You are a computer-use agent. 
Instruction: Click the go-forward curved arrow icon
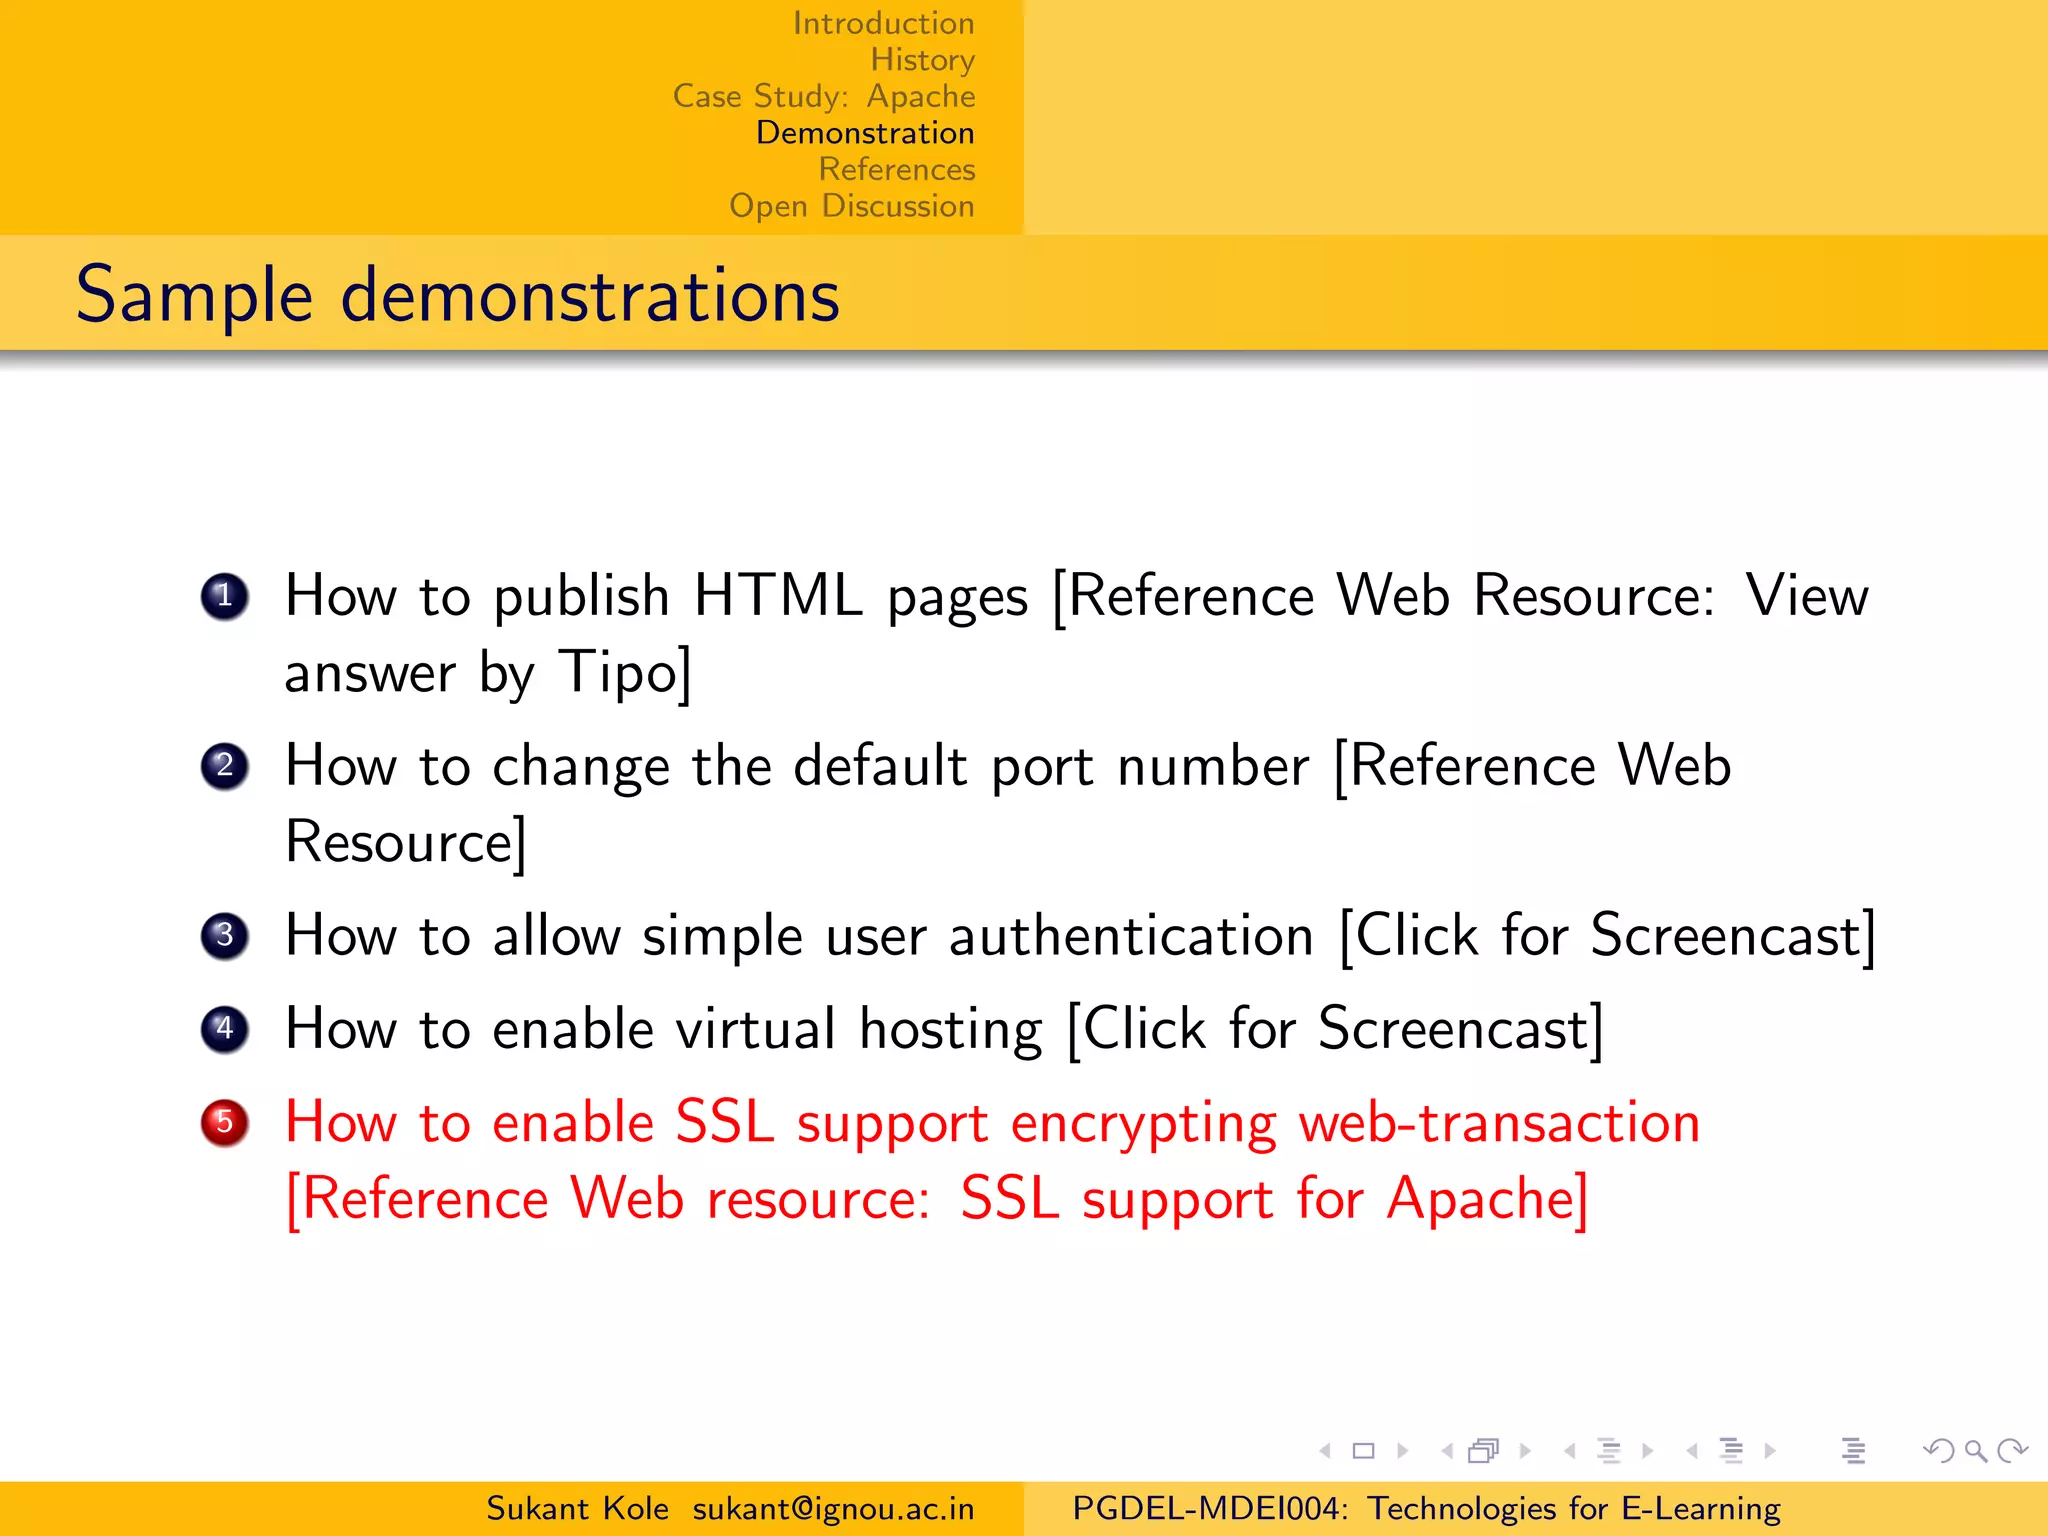[x=2012, y=1450]
